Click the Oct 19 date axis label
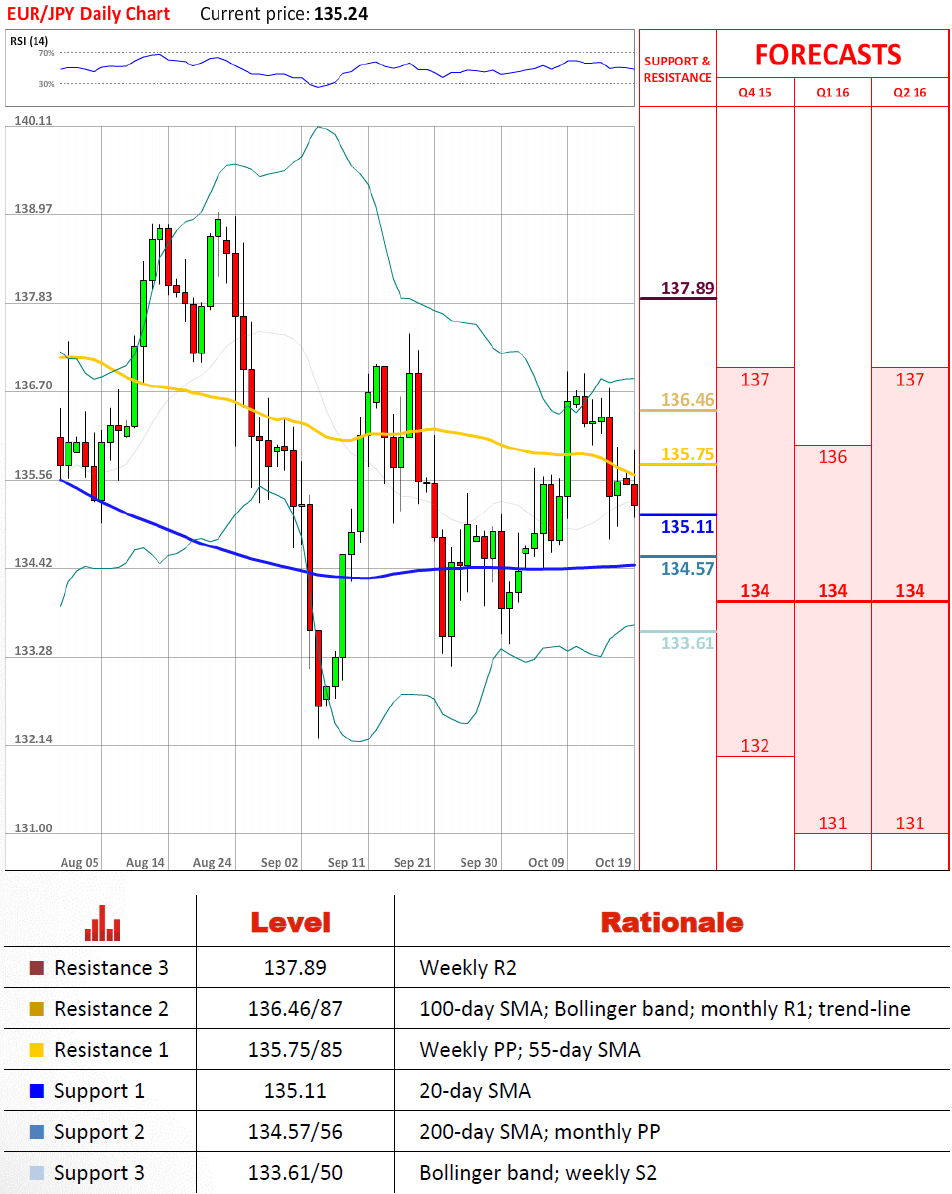Image resolution: width=952 pixels, height=1194 pixels. pyautogui.click(x=613, y=863)
